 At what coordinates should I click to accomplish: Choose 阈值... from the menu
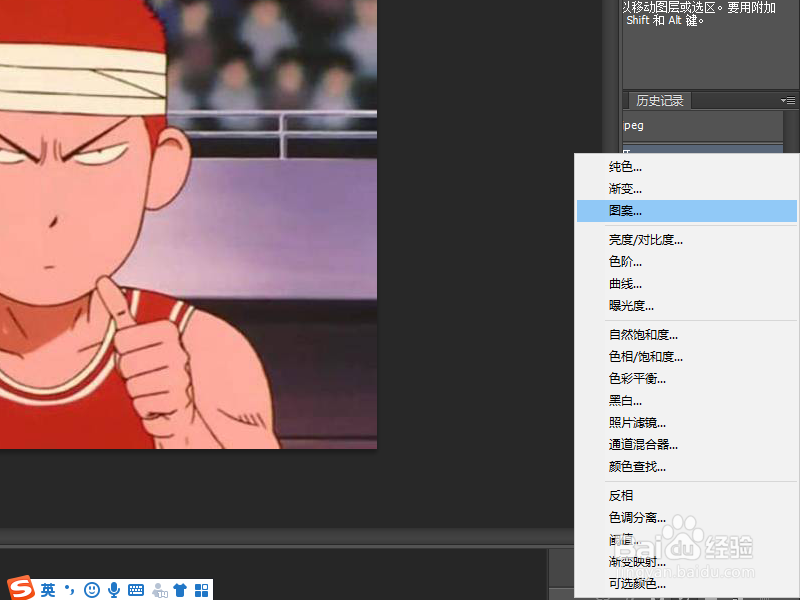[x=687, y=539]
